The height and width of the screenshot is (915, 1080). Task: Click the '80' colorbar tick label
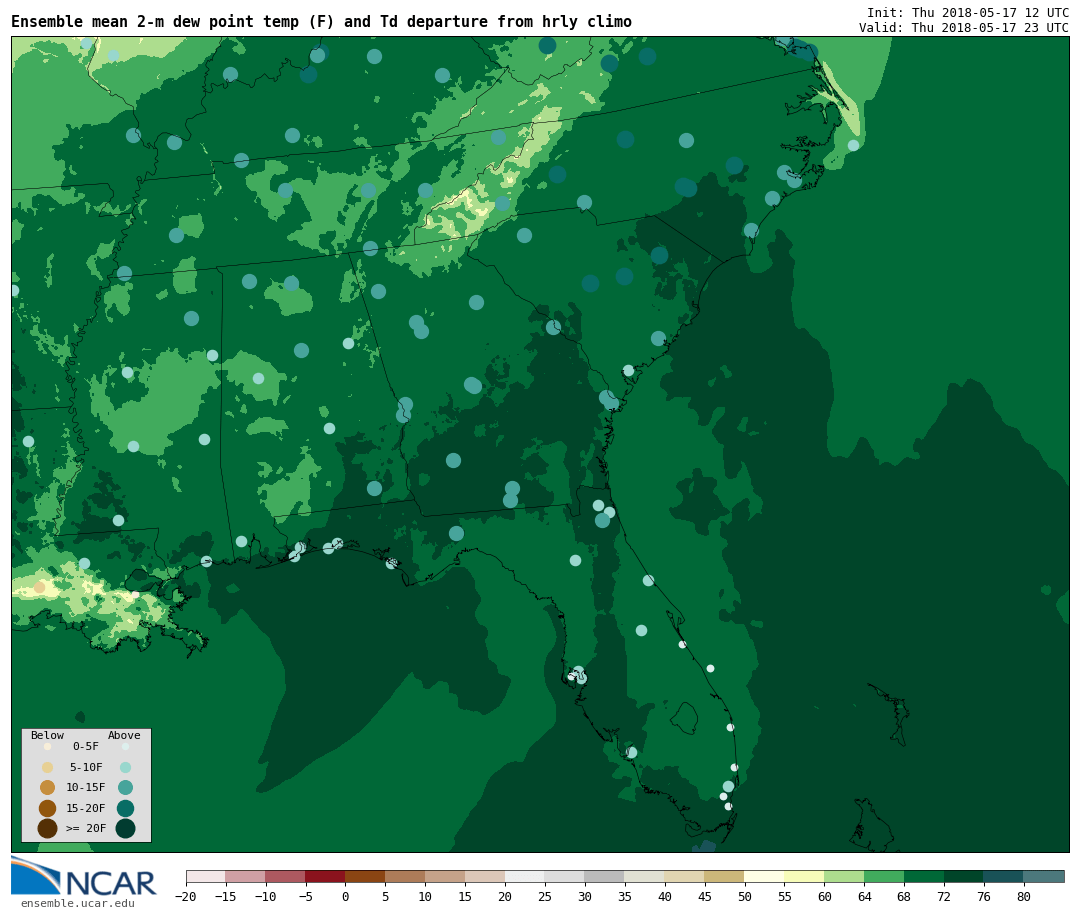click(x=1024, y=896)
